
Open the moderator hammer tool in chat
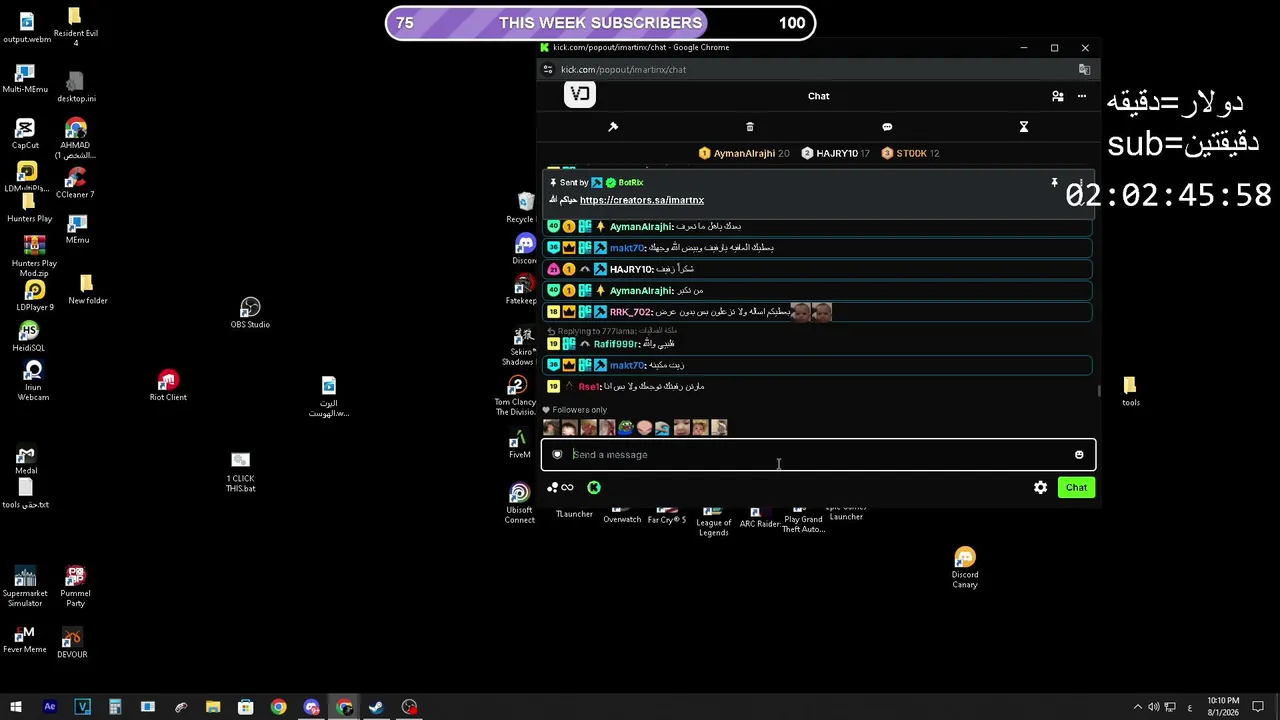613,127
